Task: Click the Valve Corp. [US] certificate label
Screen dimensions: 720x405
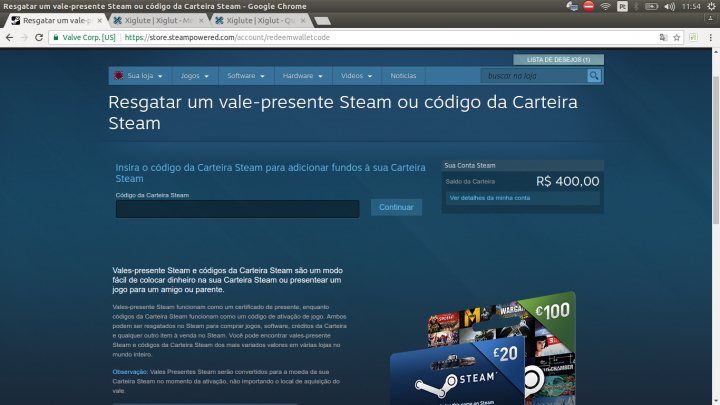Action: click(x=89, y=38)
